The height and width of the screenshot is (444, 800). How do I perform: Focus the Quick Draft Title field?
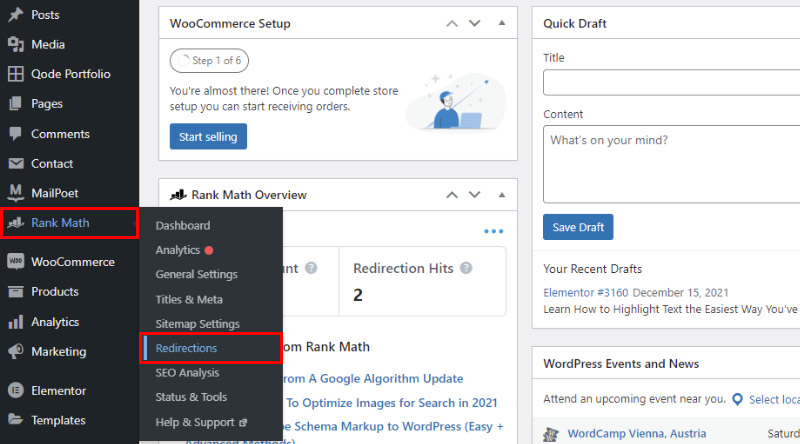point(671,83)
